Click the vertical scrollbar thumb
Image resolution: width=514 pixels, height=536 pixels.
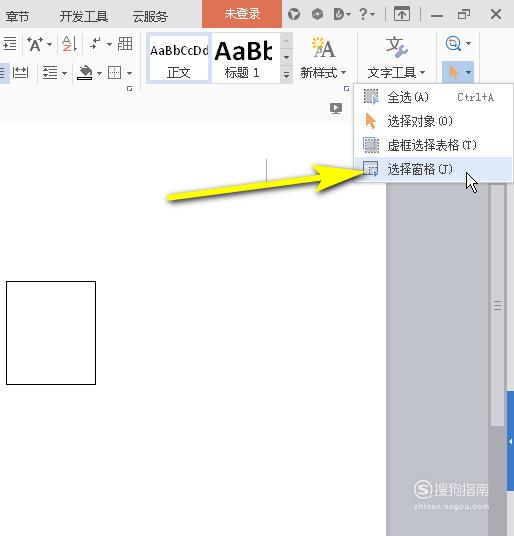pos(497,305)
